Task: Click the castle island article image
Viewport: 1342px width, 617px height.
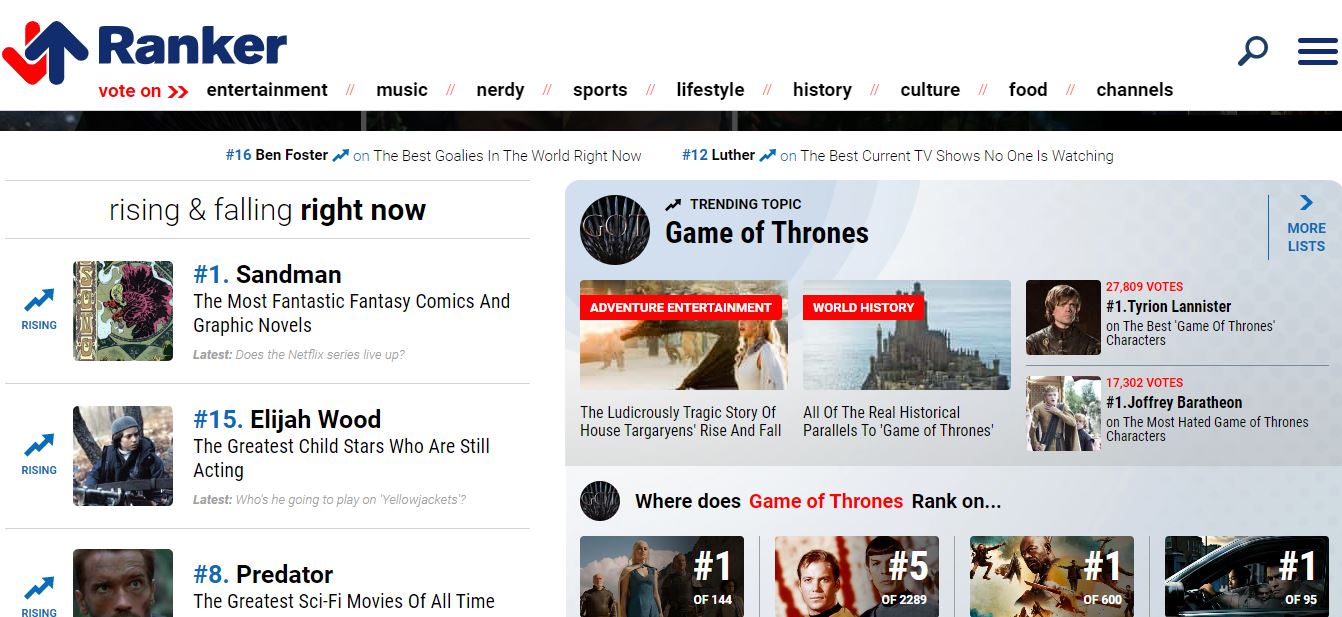Action: (x=907, y=335)
